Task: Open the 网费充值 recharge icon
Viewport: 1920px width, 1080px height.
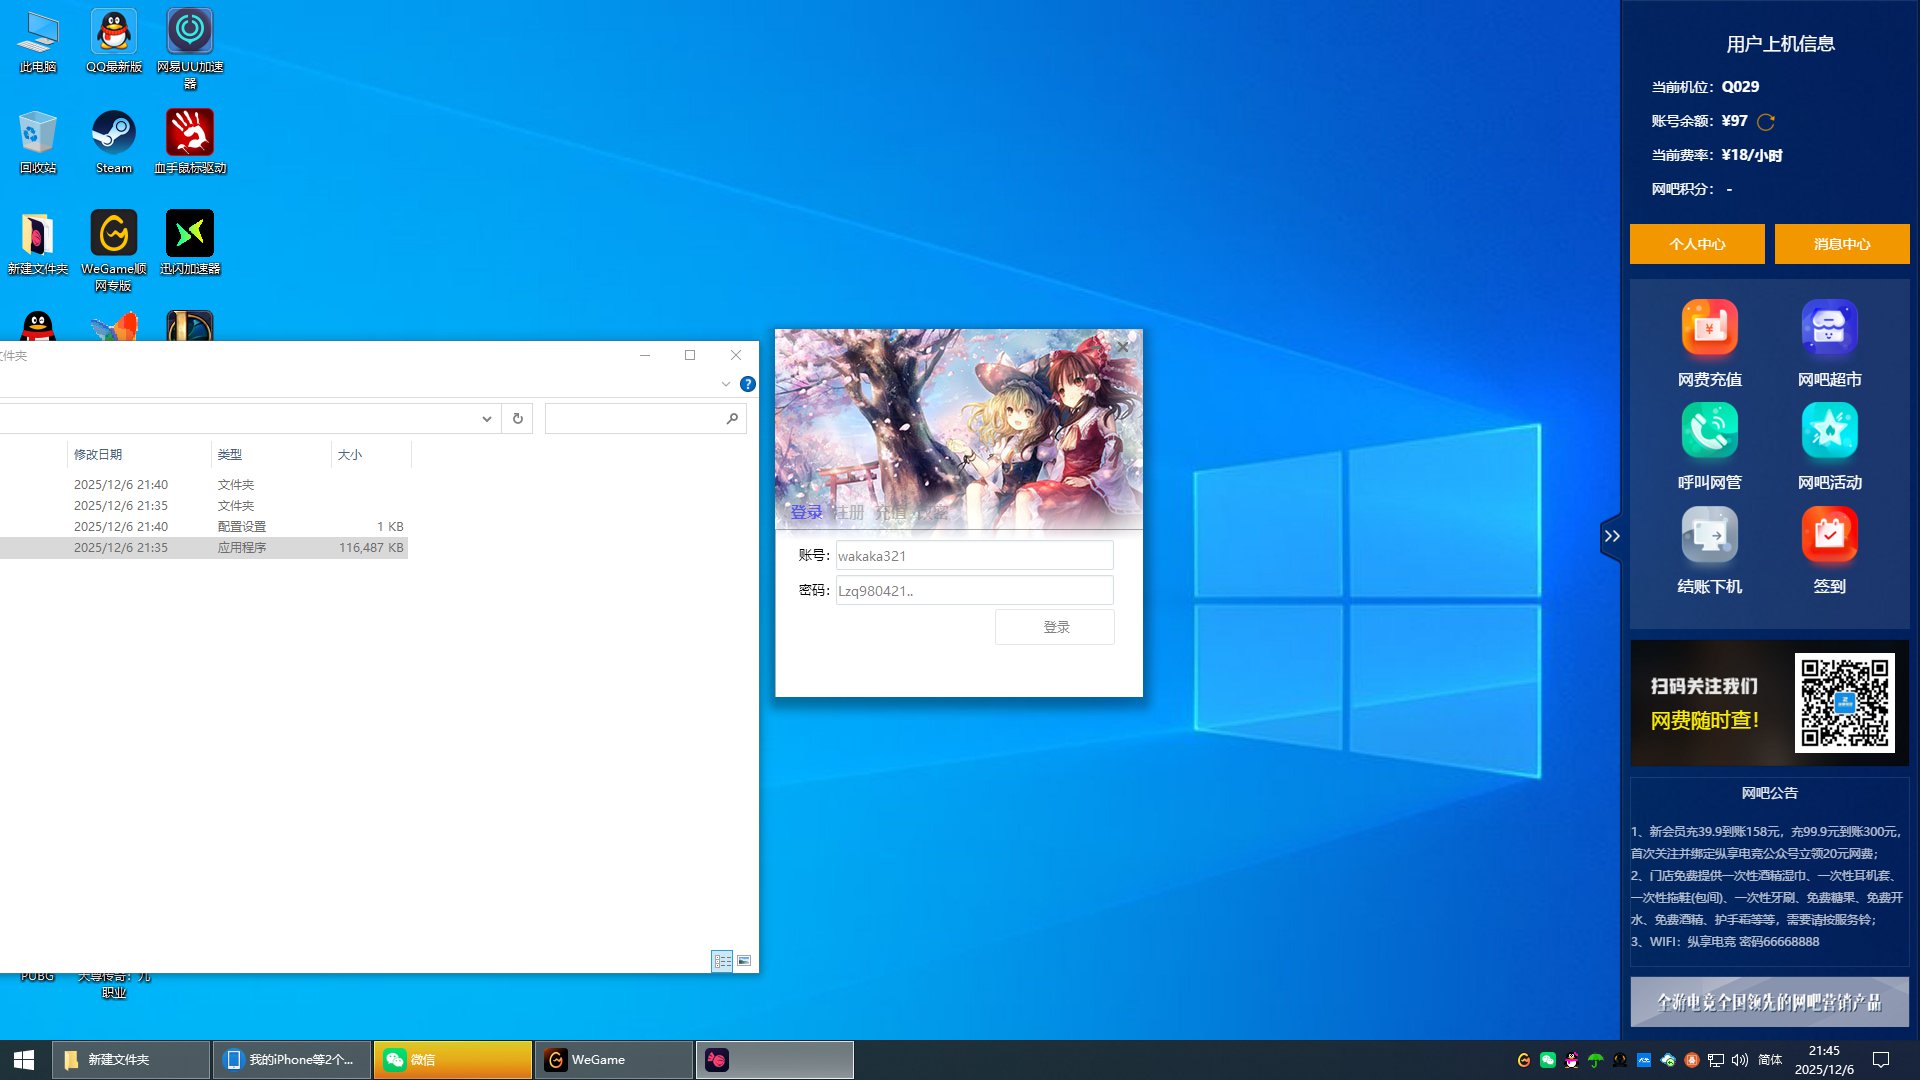Action: point(1709,329)
